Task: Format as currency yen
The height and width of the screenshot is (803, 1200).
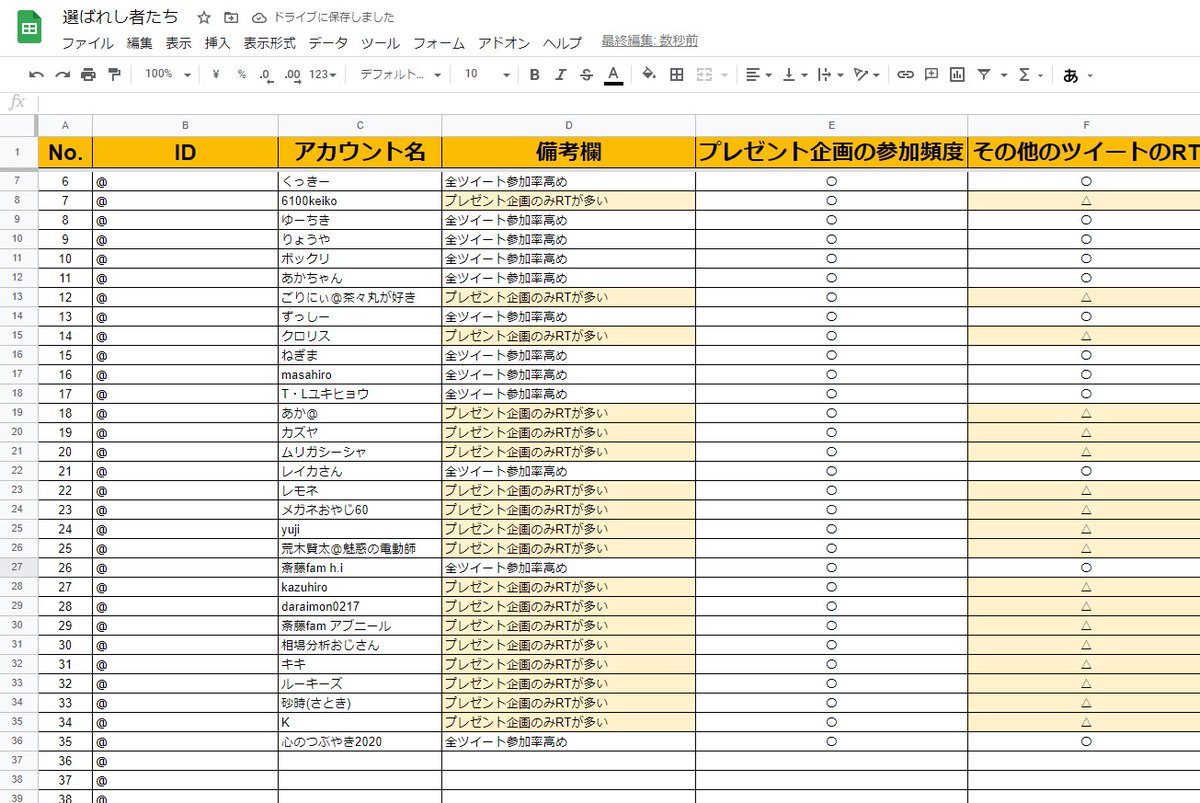Action: [x=217, y=74]
